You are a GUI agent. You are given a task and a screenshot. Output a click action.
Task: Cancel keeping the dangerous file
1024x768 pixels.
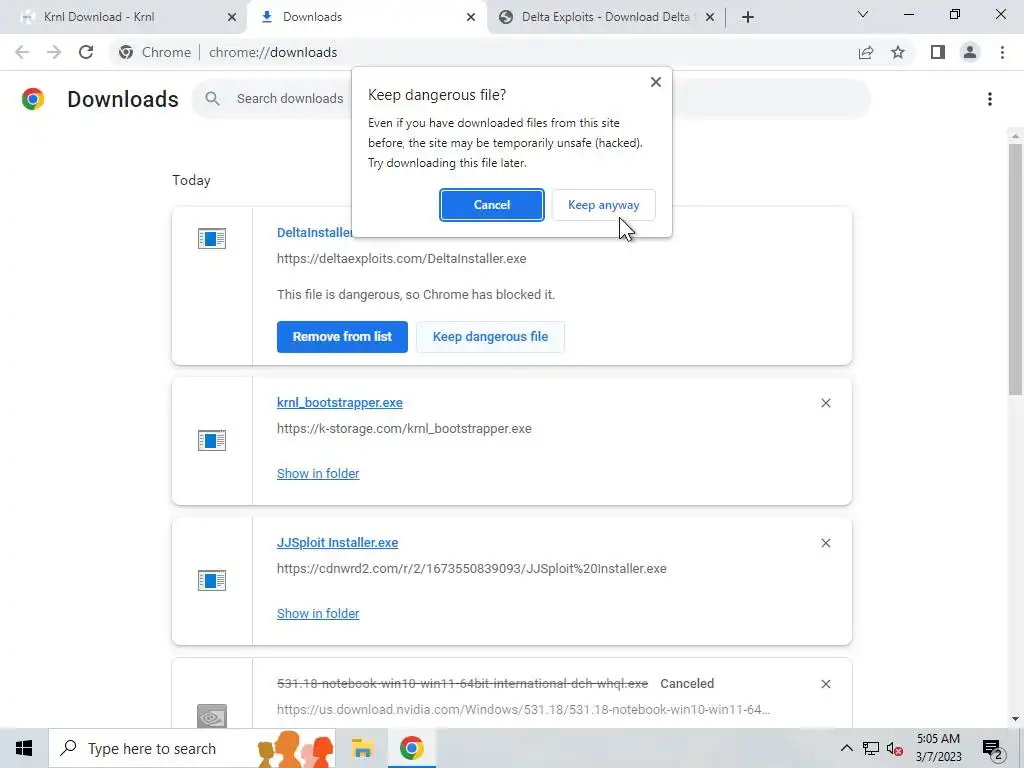492,205
